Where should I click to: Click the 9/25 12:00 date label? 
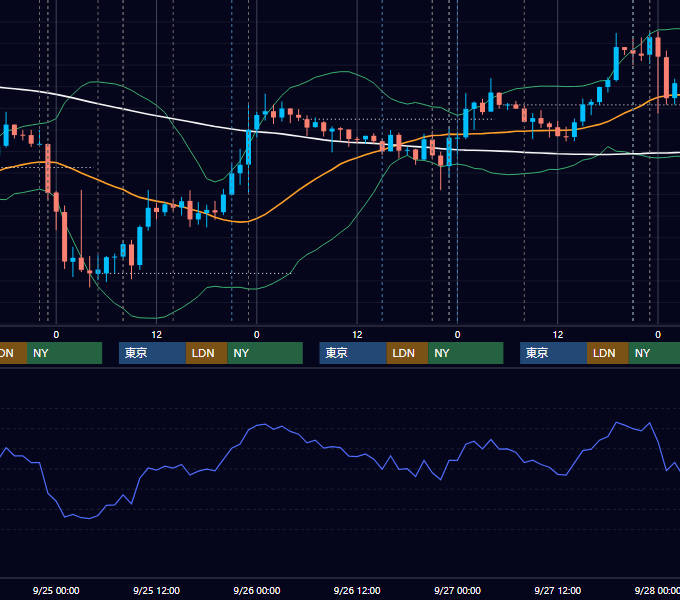[156, 590]
